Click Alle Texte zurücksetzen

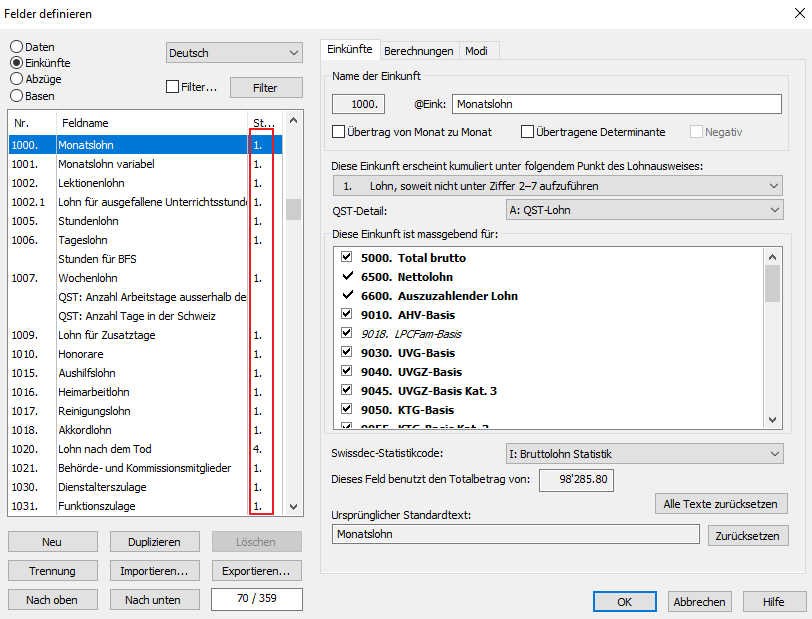[721, 504]
